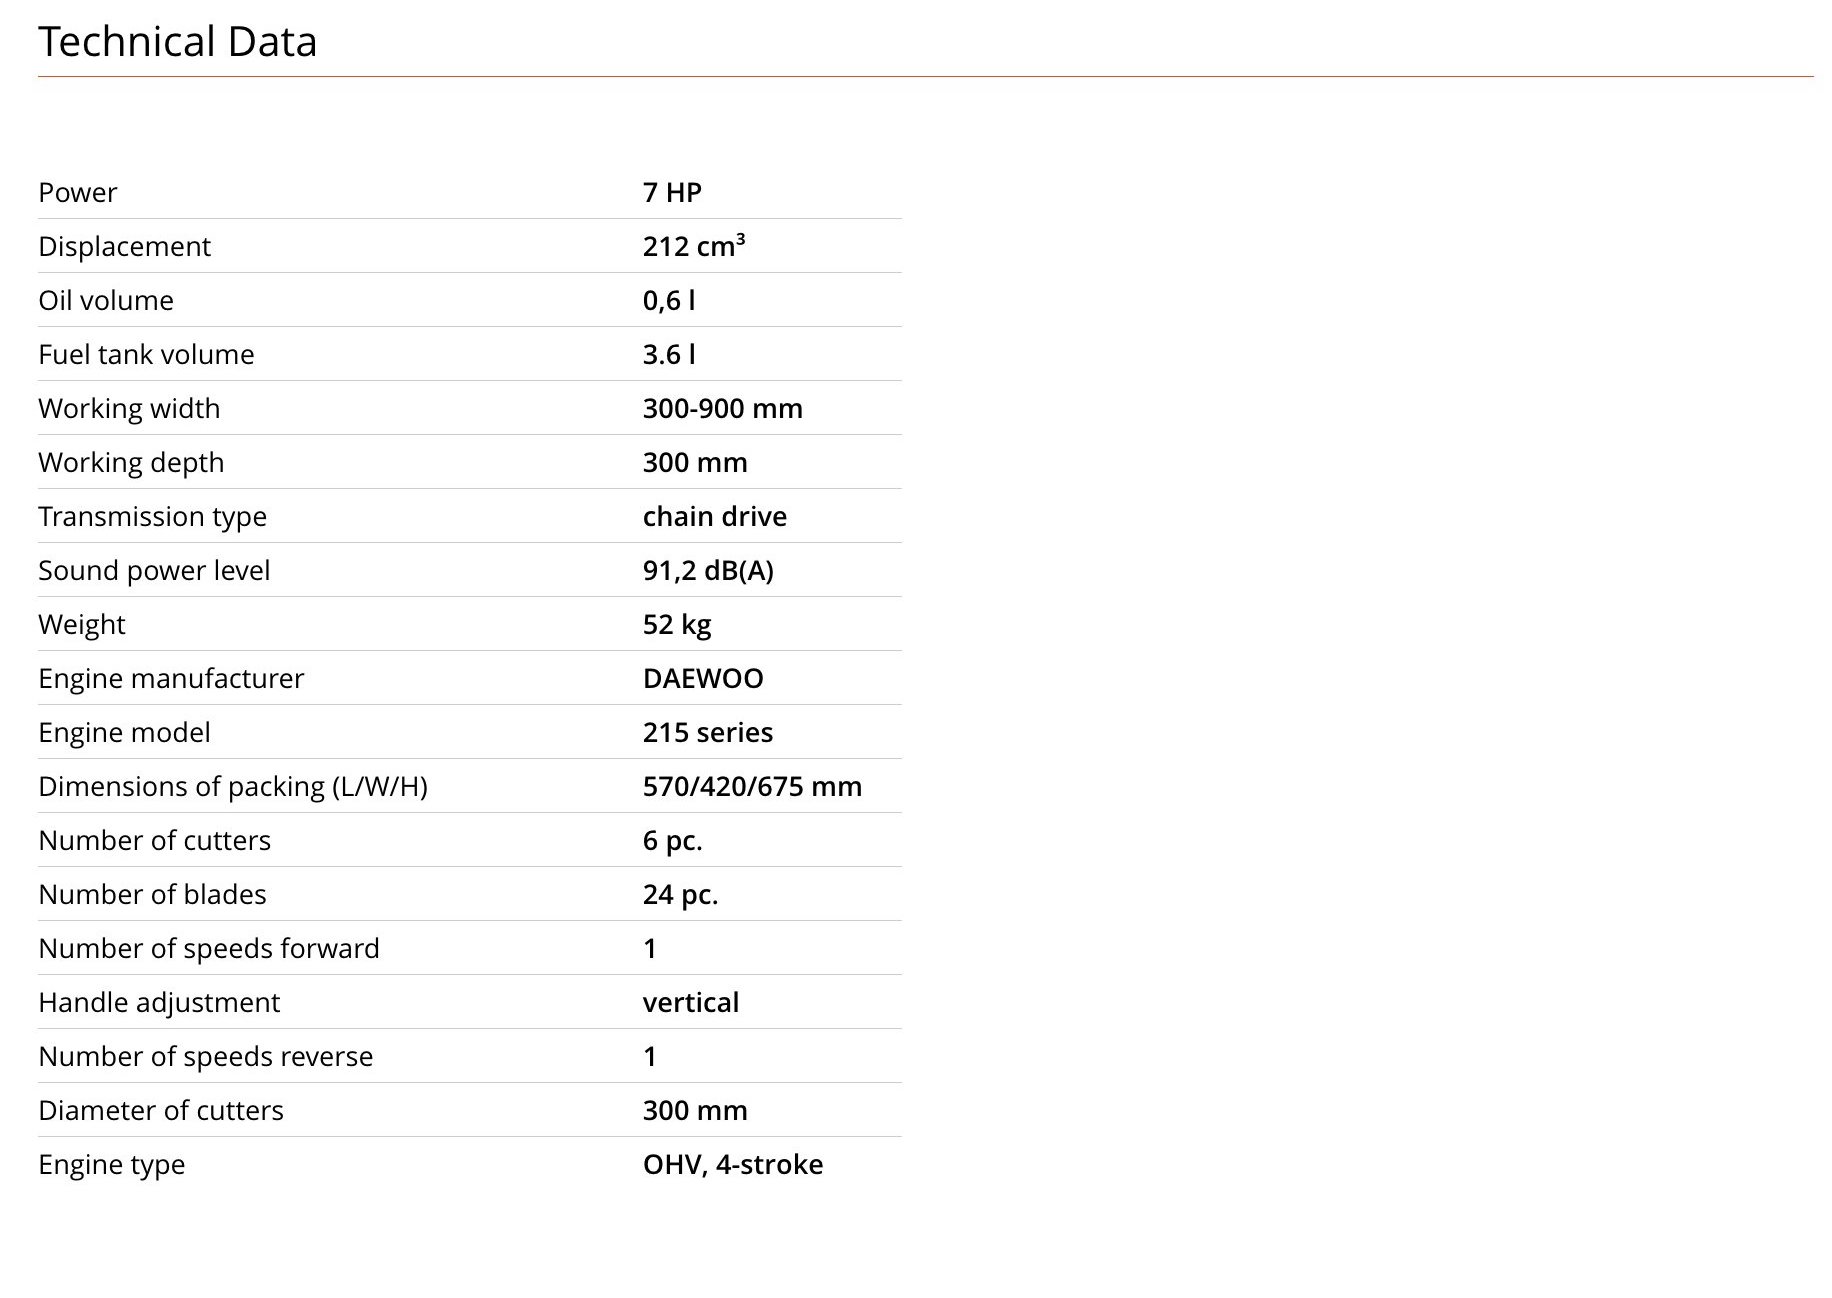Click the Diameter of cutters label
This screenshot has height=1298, width=1832.
pyautogui.click(x=161, y=1110)
